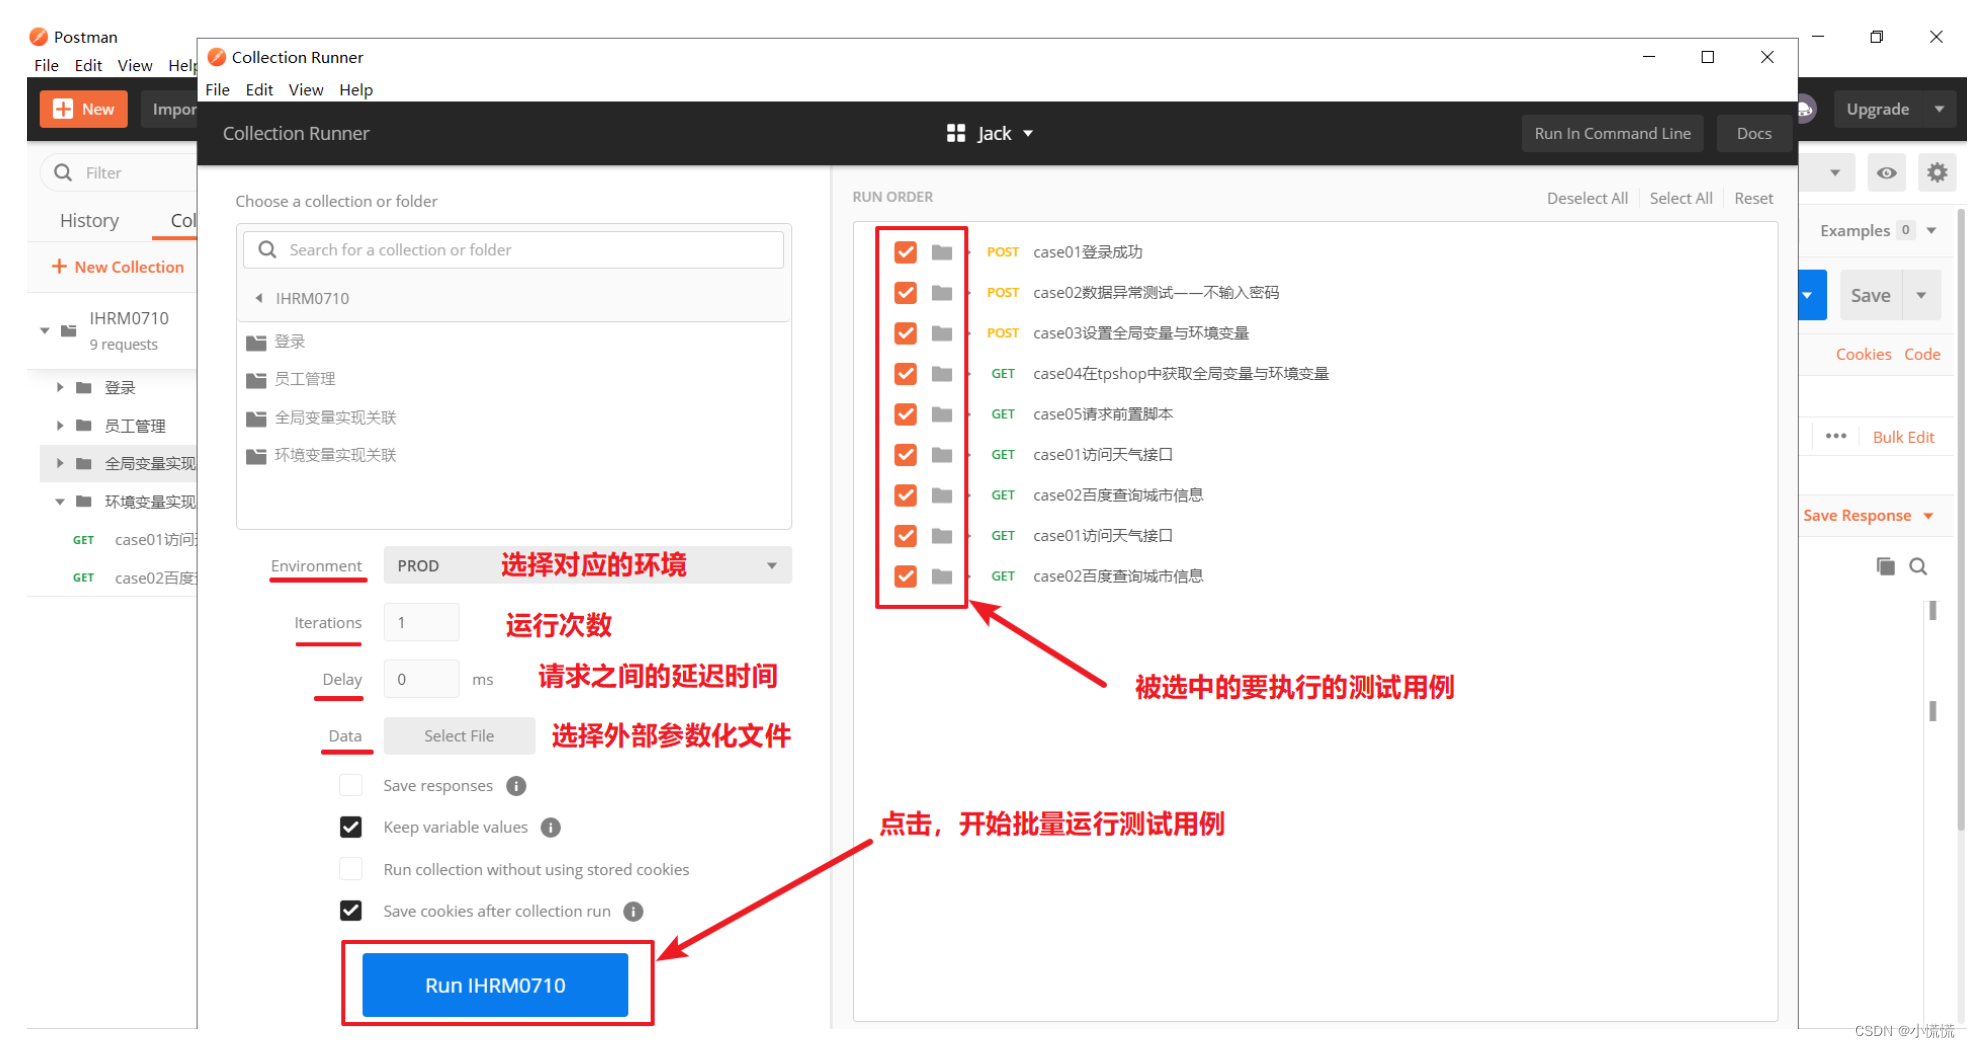Viewport: 1970px width, 1048px height.
Task: Click Run In Command Line button
Action: 1612,133
